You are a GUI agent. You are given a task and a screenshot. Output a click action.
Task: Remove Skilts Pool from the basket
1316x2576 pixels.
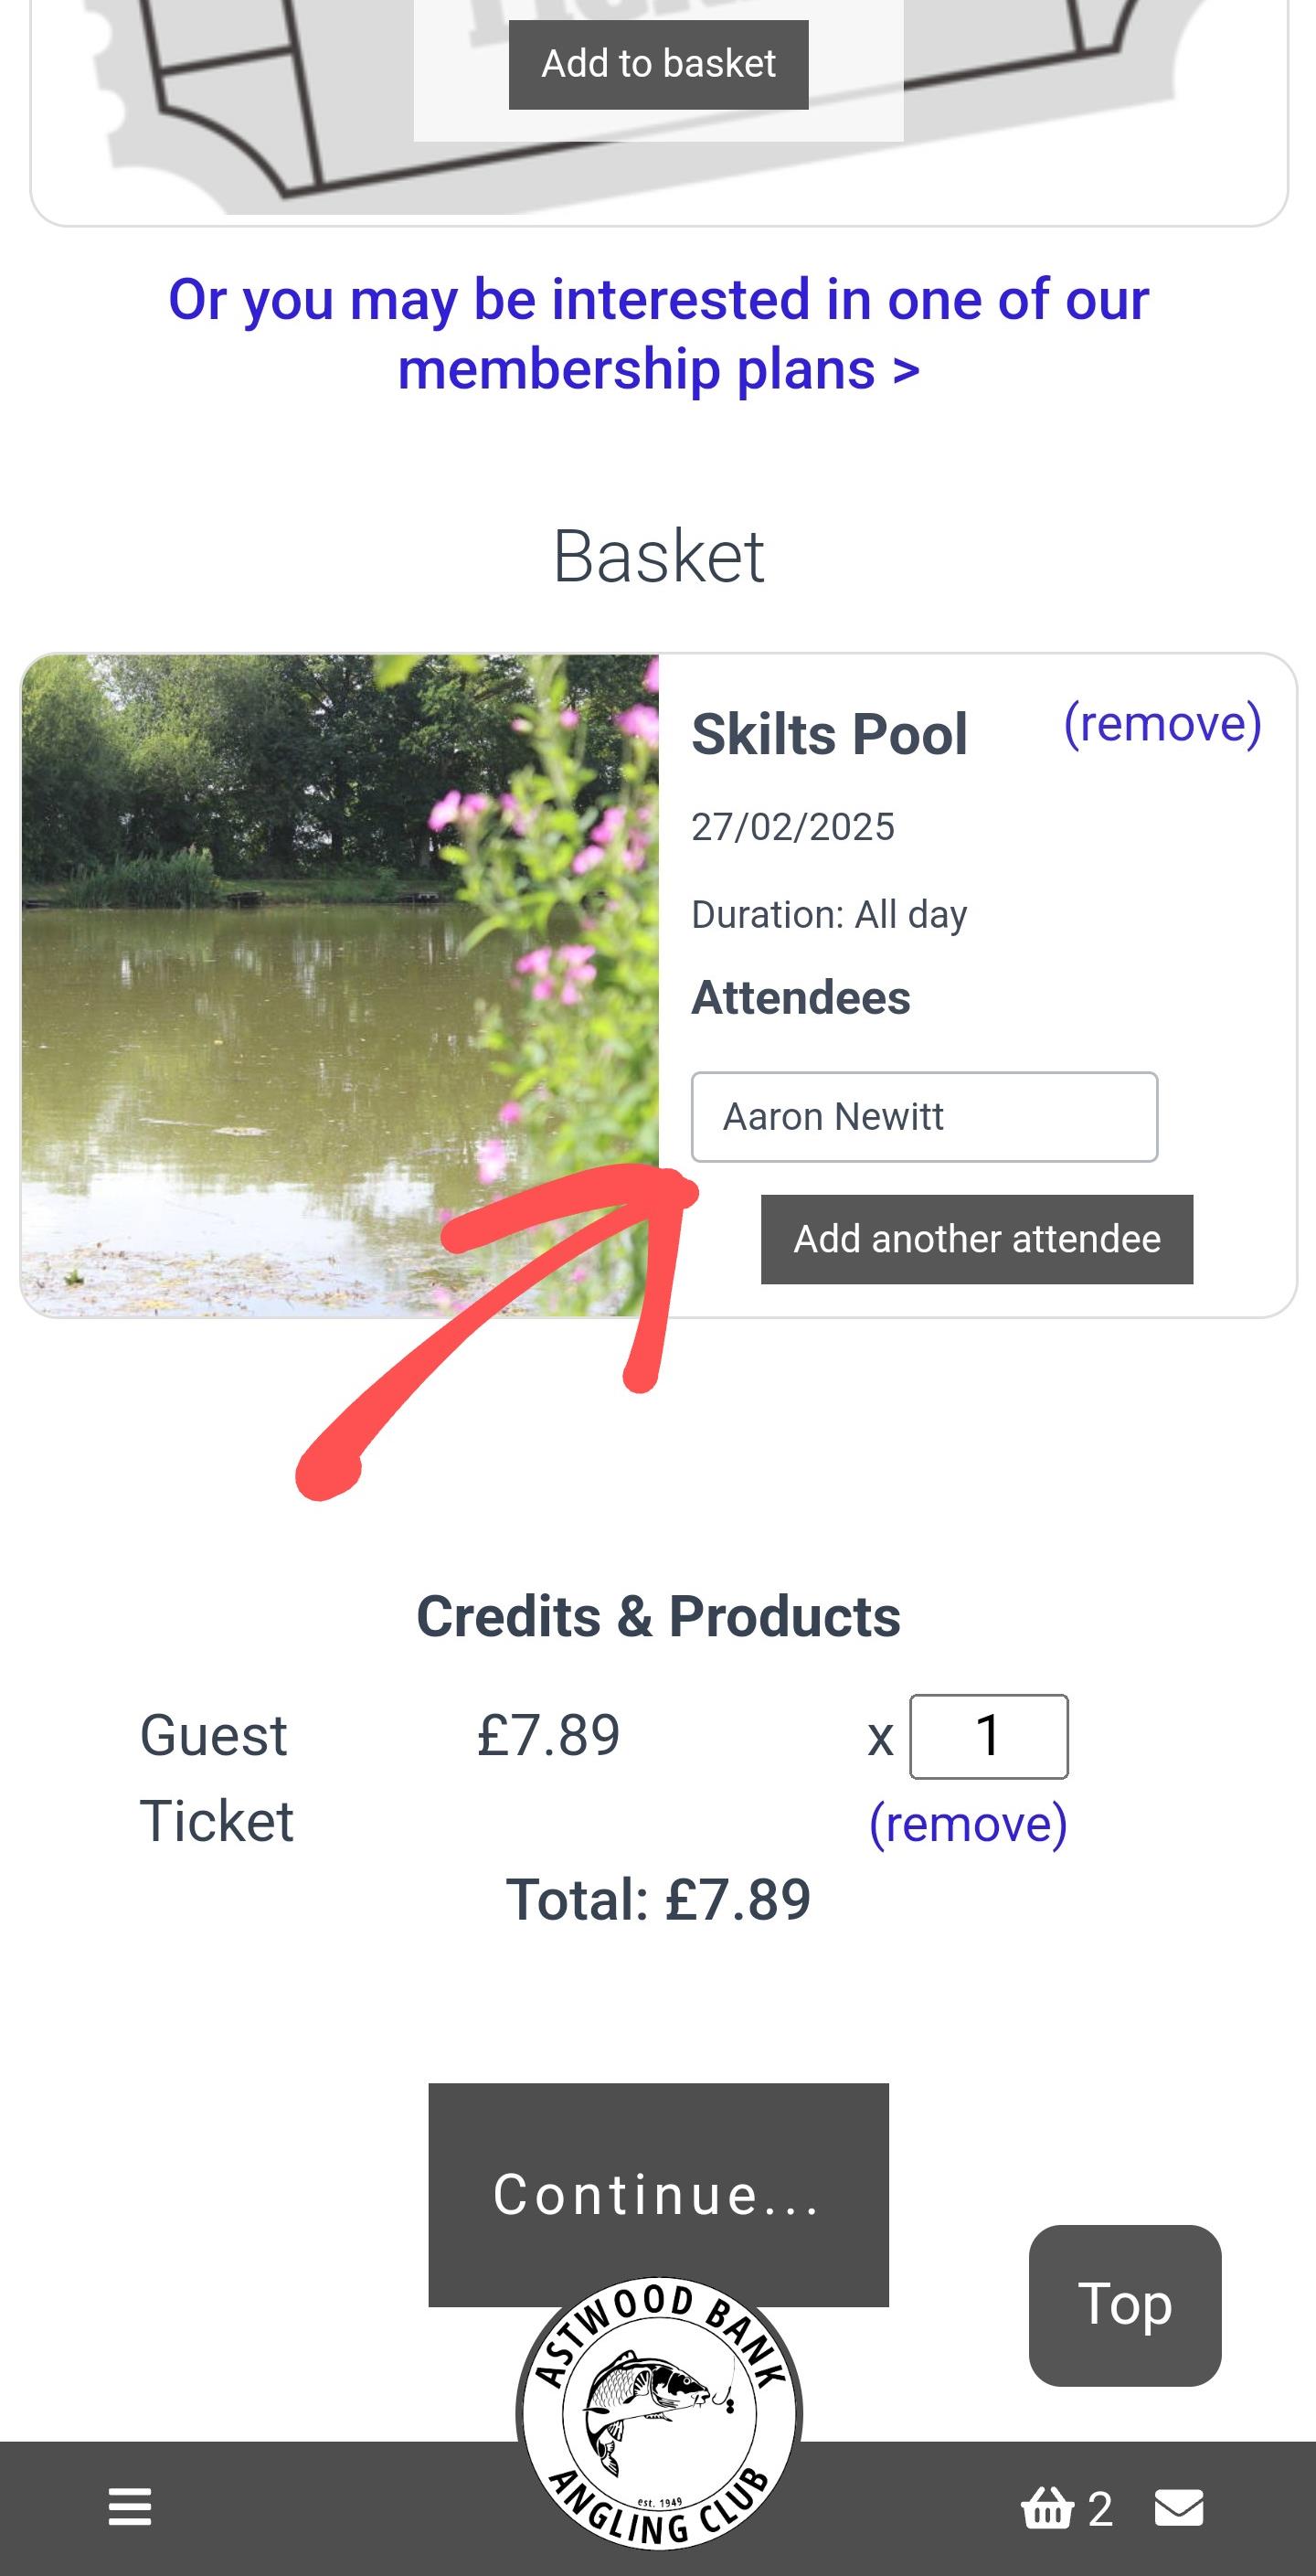pyautogui.click(x=1162, y=723)
